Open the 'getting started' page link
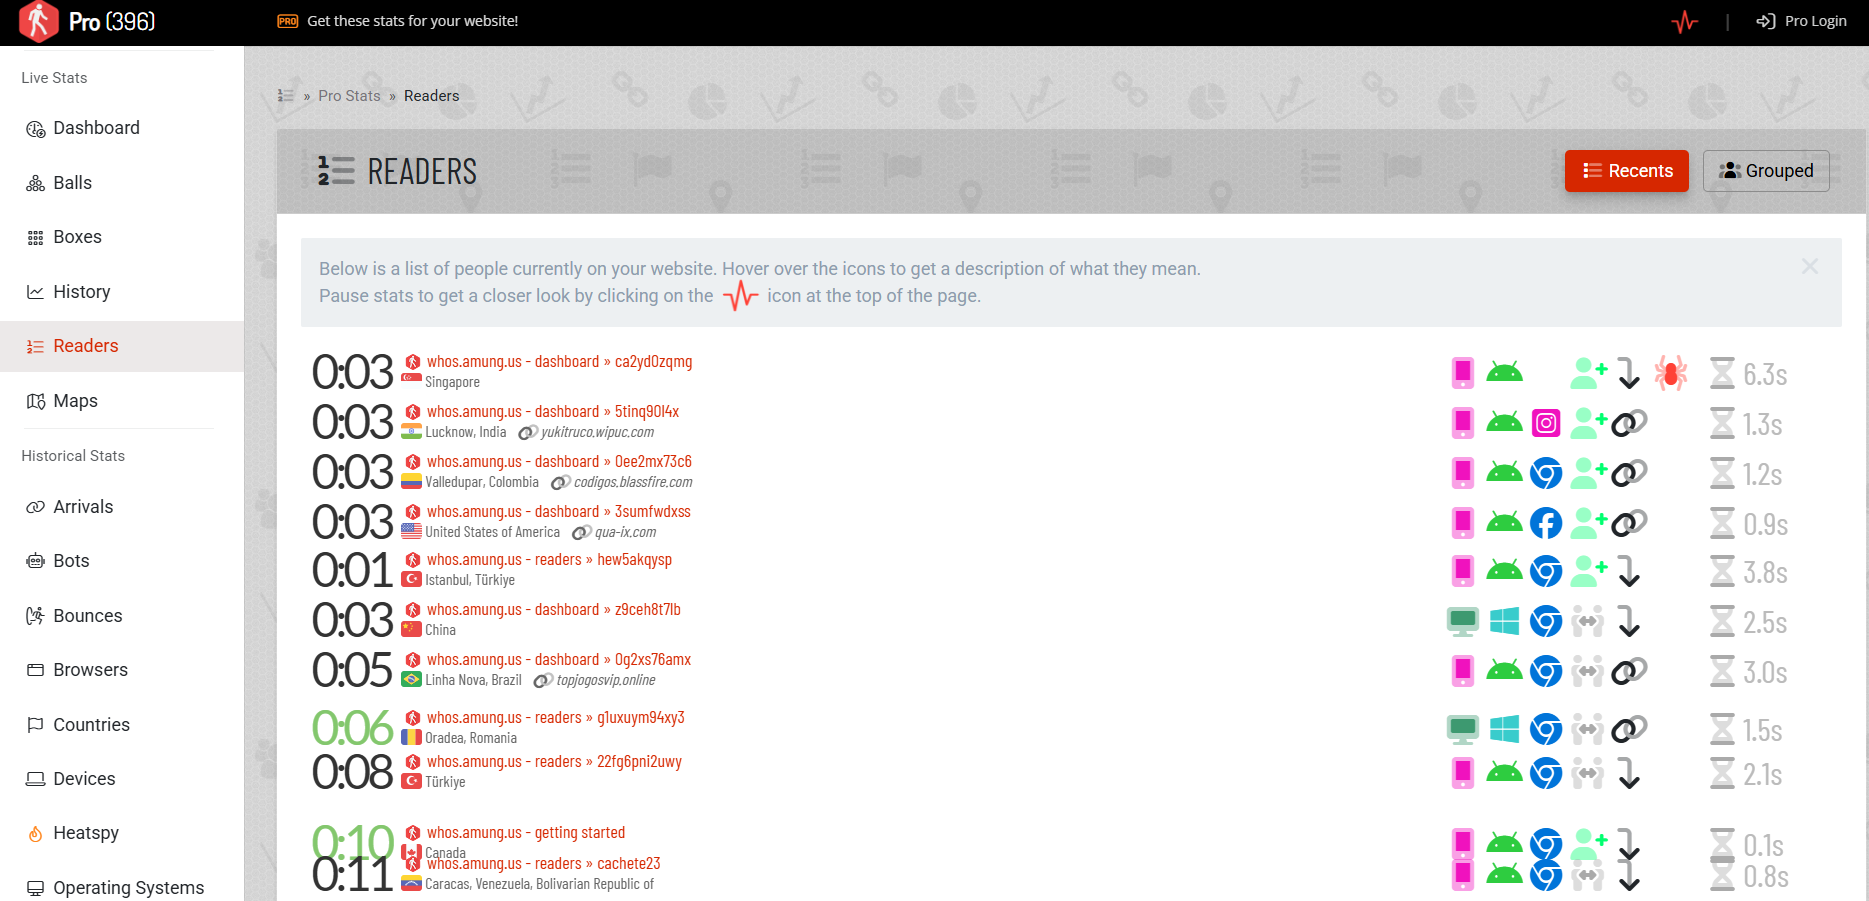 (x=526, y=833)
